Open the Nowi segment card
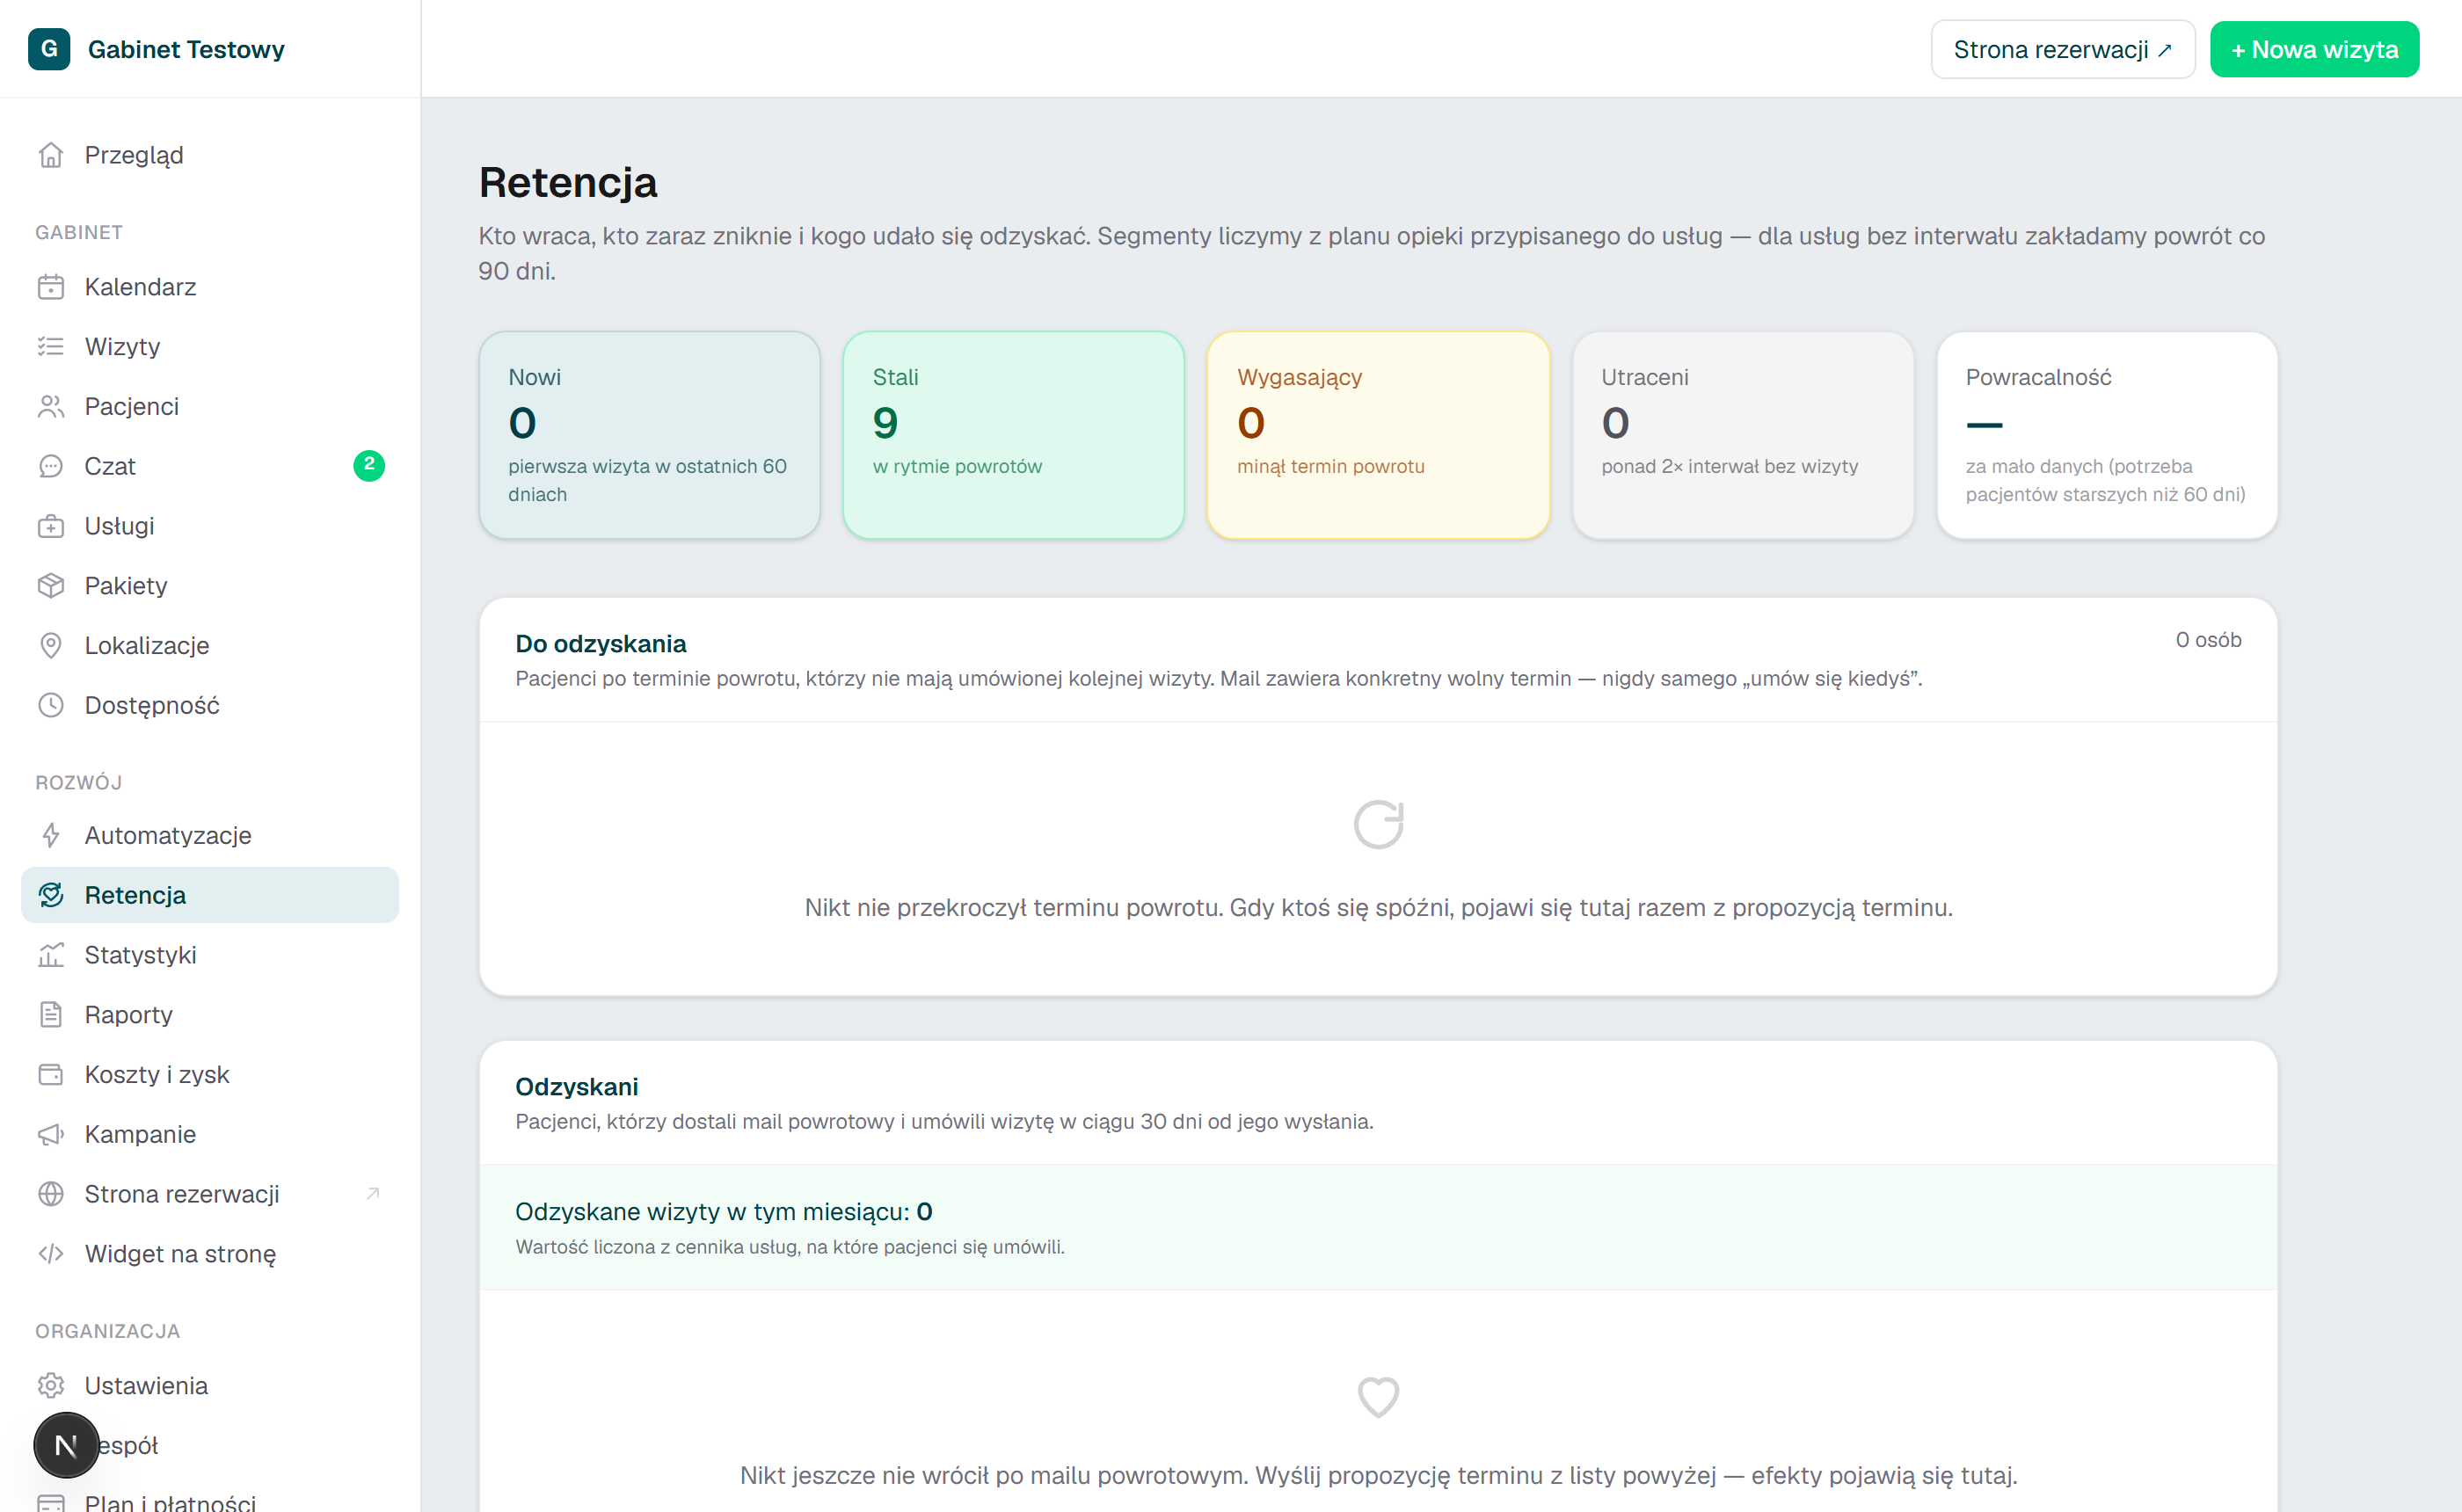This screenshot has width=2462, height=1512. click(650, 435)
